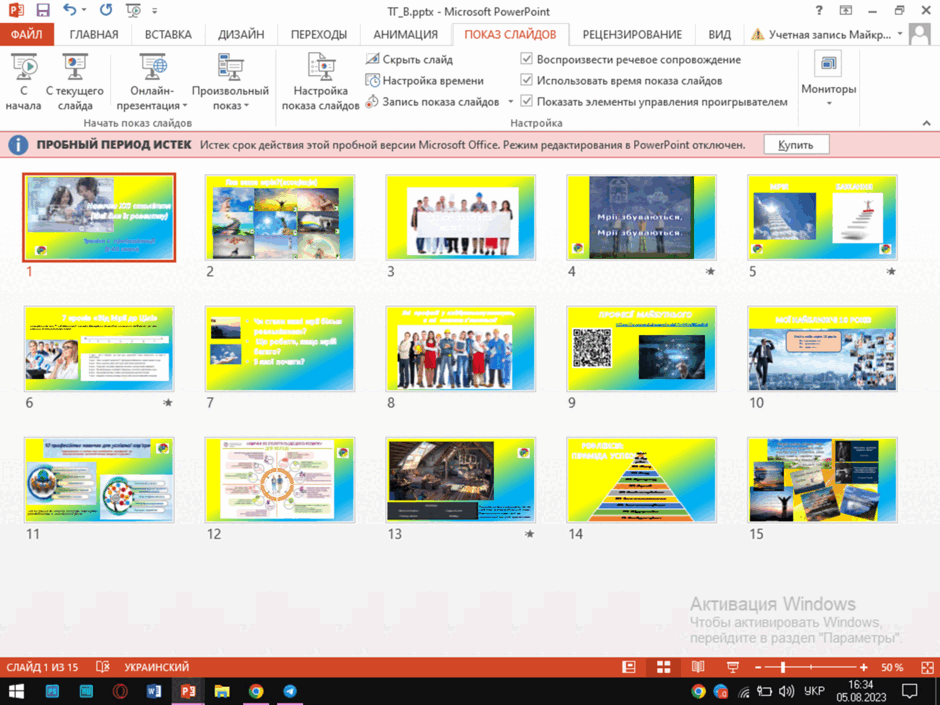This screenshot has width=940, height=705.
Task: Click spell check icon in status bar
Action: point(103,667)
